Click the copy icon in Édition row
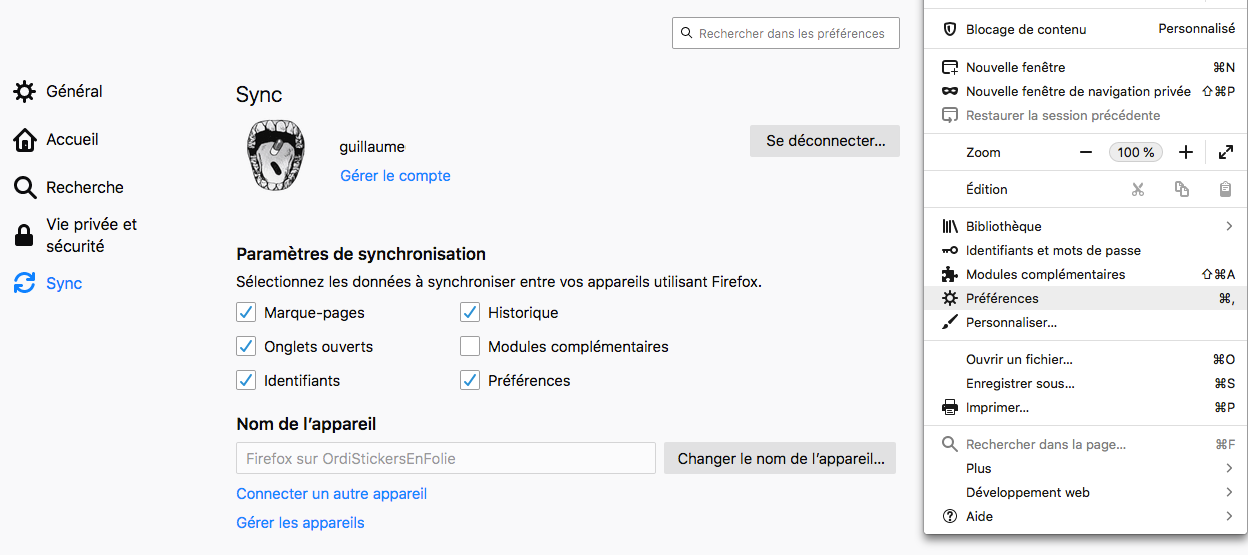Screen dimensions: 1248x555 click(1182, 189)
